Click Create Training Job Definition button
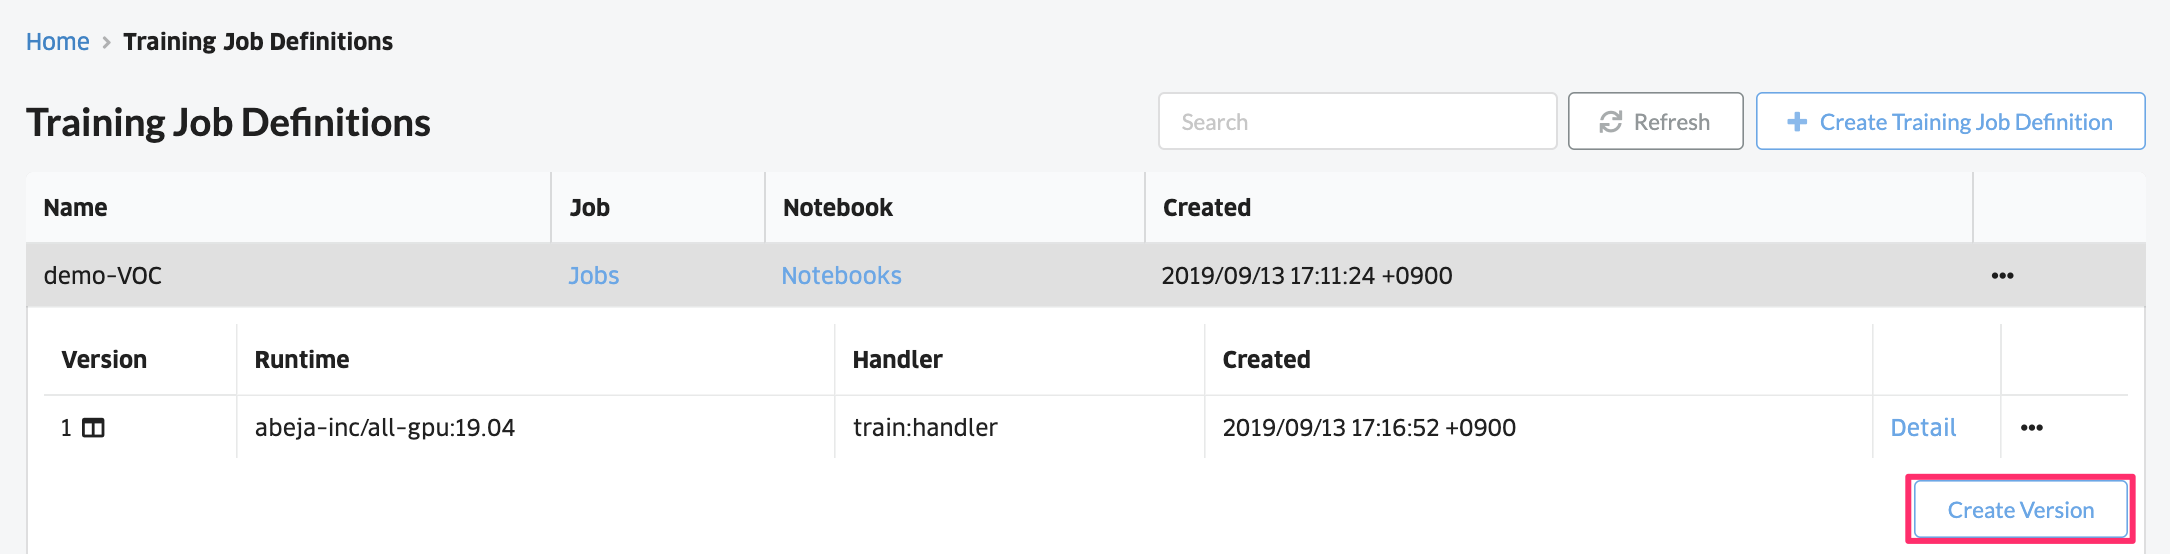Image resolution: width=2170 pixels, height=554 pixels. point(1950,122)
